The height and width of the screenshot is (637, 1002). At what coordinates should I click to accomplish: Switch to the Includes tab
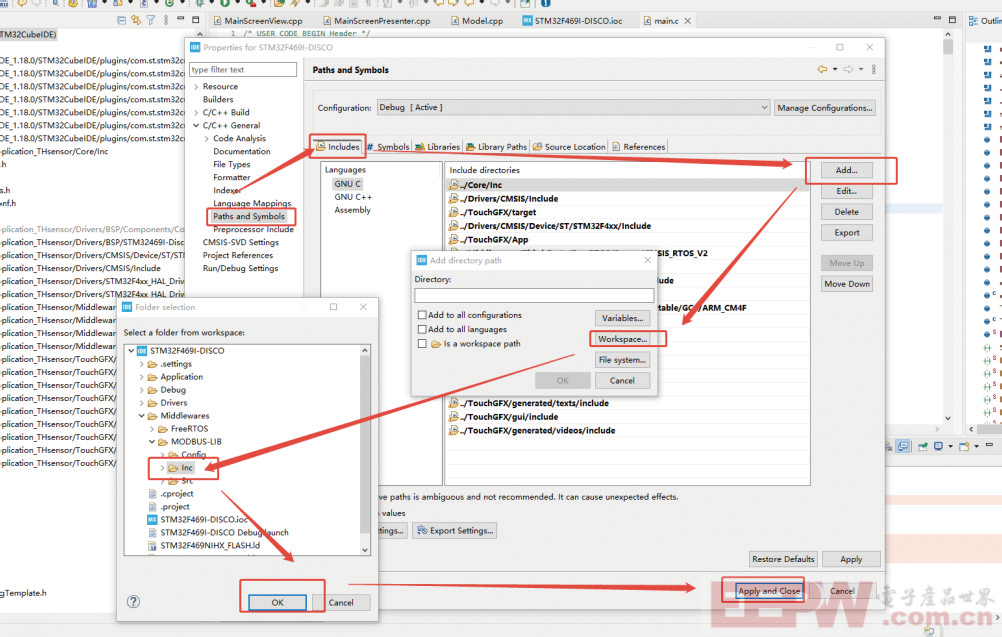(x=337, y=147)
